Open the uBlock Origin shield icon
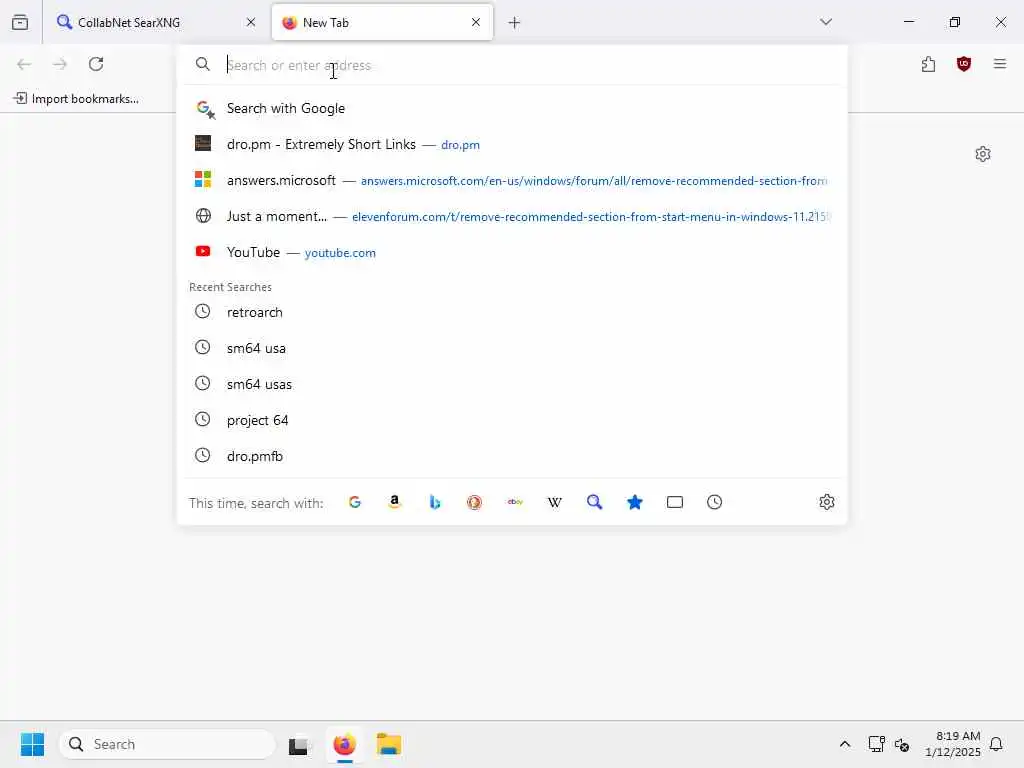The image size is (1024, 768). coord(964,64)
